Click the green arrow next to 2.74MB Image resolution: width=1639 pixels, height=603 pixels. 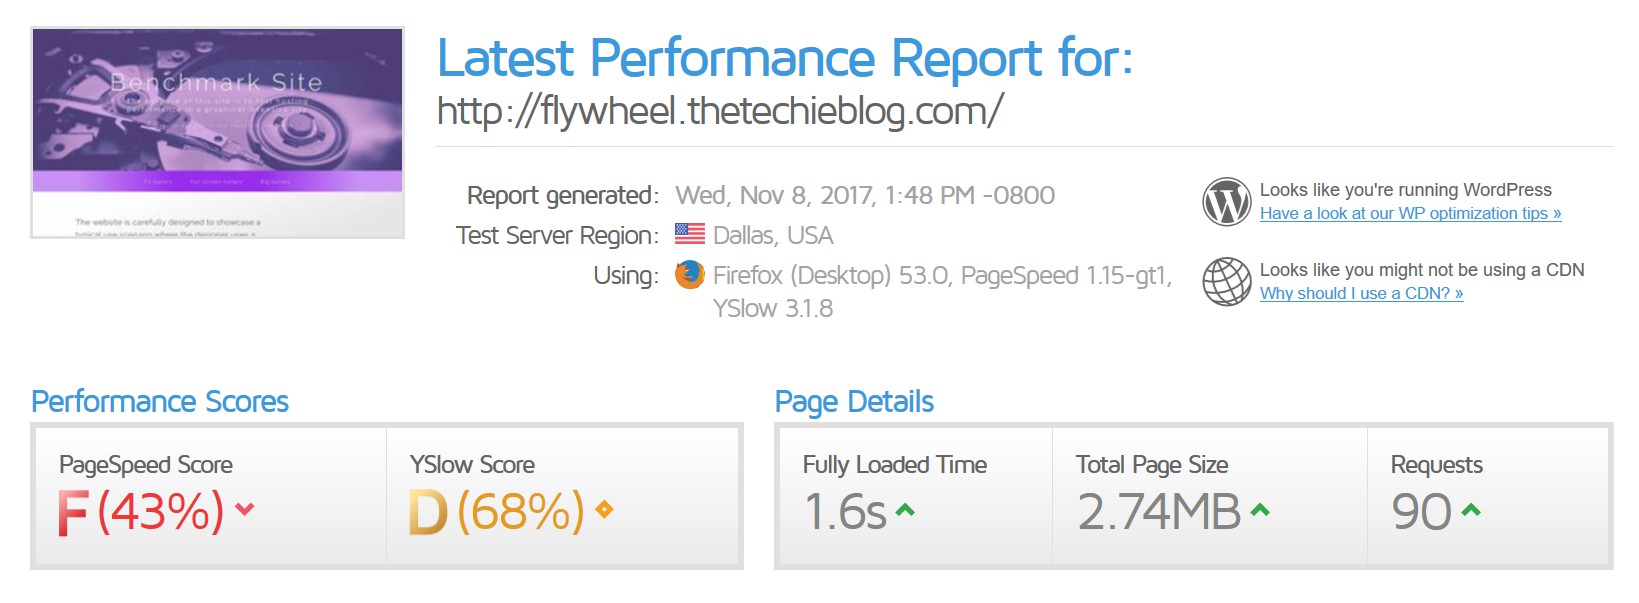pyautogui.click(x=1260, y=510)
